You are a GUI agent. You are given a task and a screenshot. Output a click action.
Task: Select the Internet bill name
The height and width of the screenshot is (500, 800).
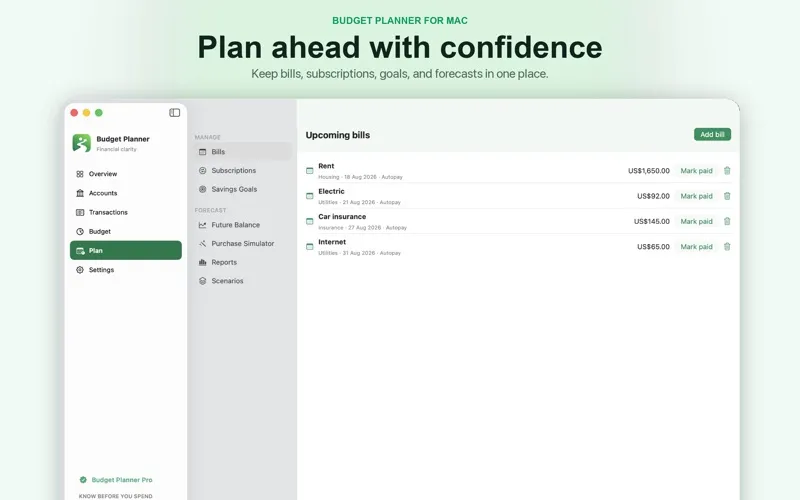point(332,242)
